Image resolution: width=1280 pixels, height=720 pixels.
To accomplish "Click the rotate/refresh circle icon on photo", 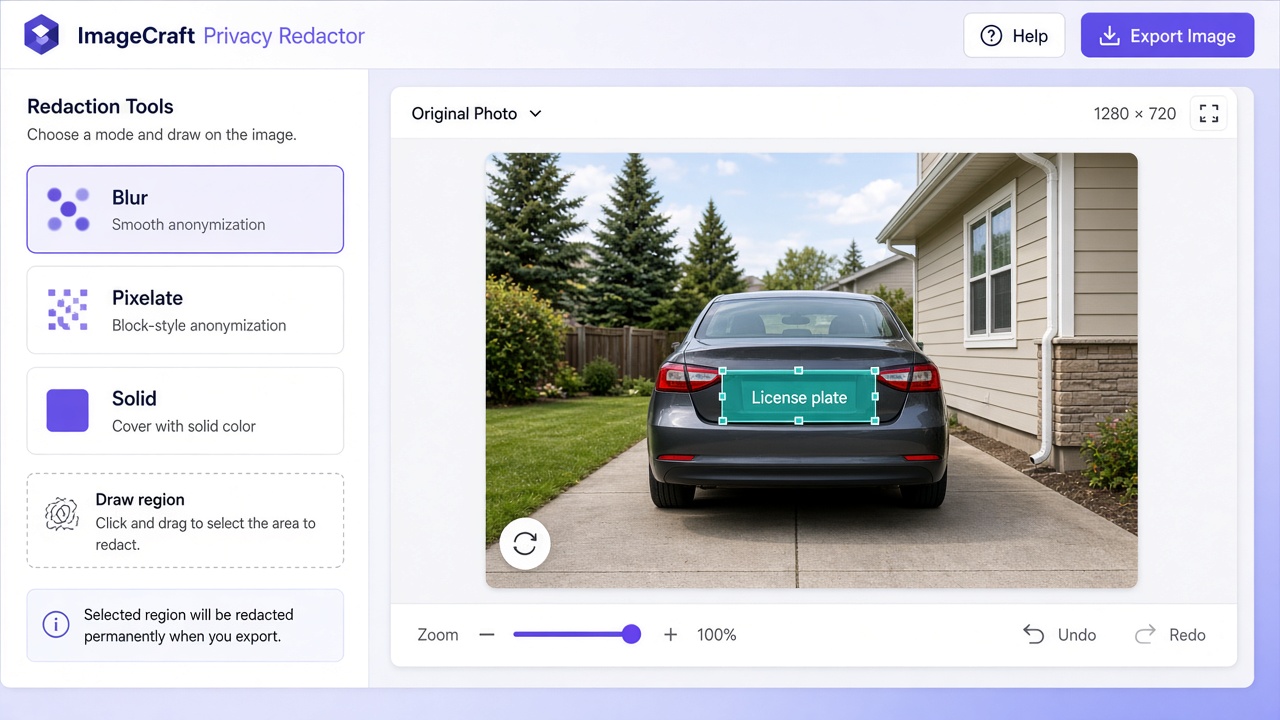I will point(525,544).
